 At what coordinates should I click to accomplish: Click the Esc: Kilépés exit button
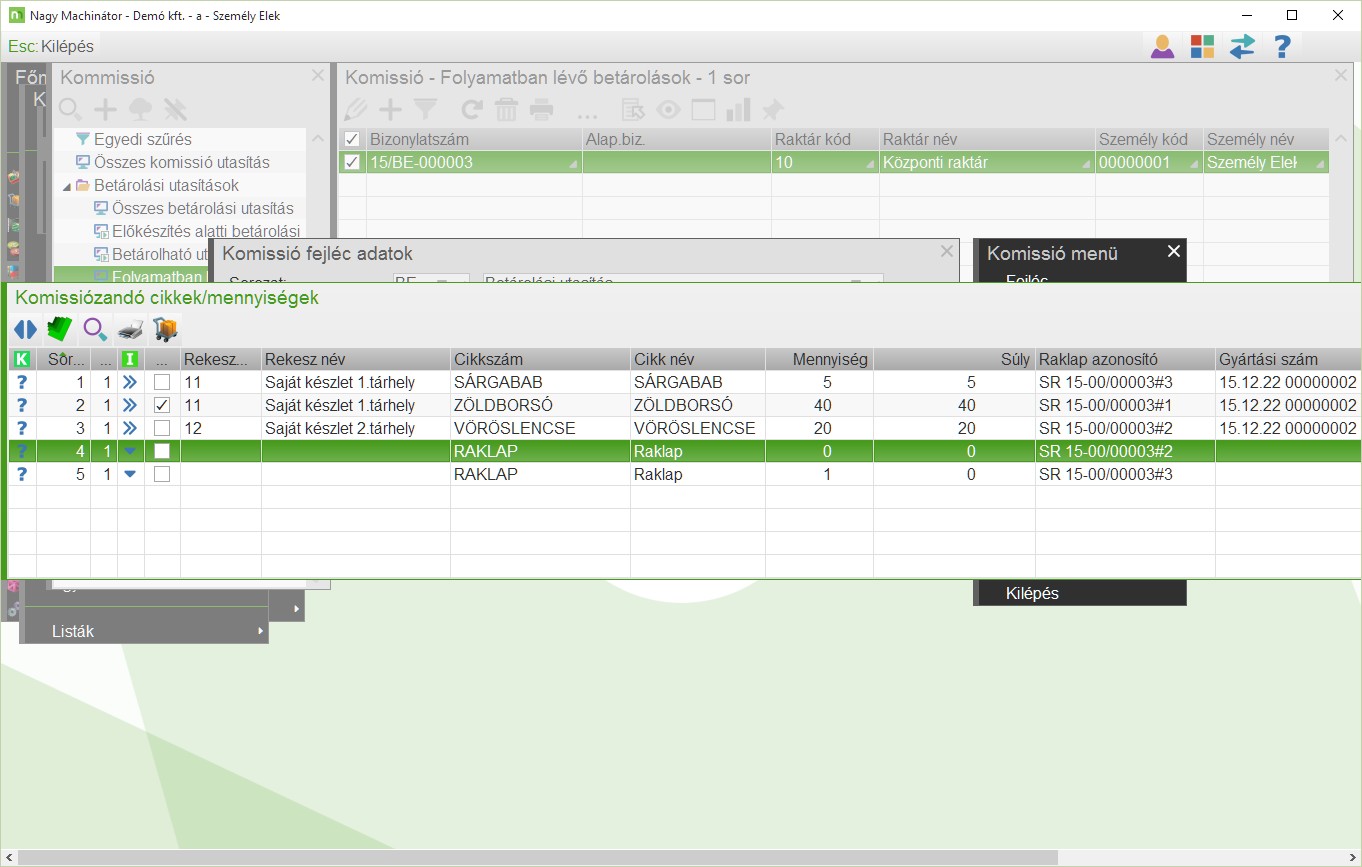51,46
